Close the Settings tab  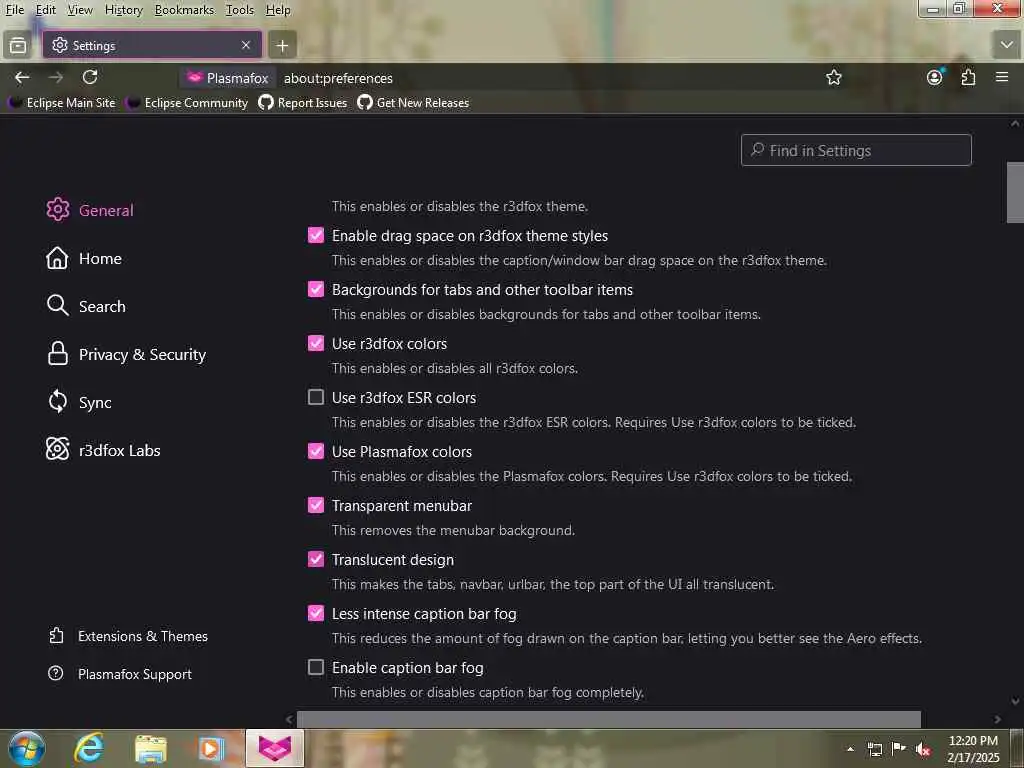point(246,45)
